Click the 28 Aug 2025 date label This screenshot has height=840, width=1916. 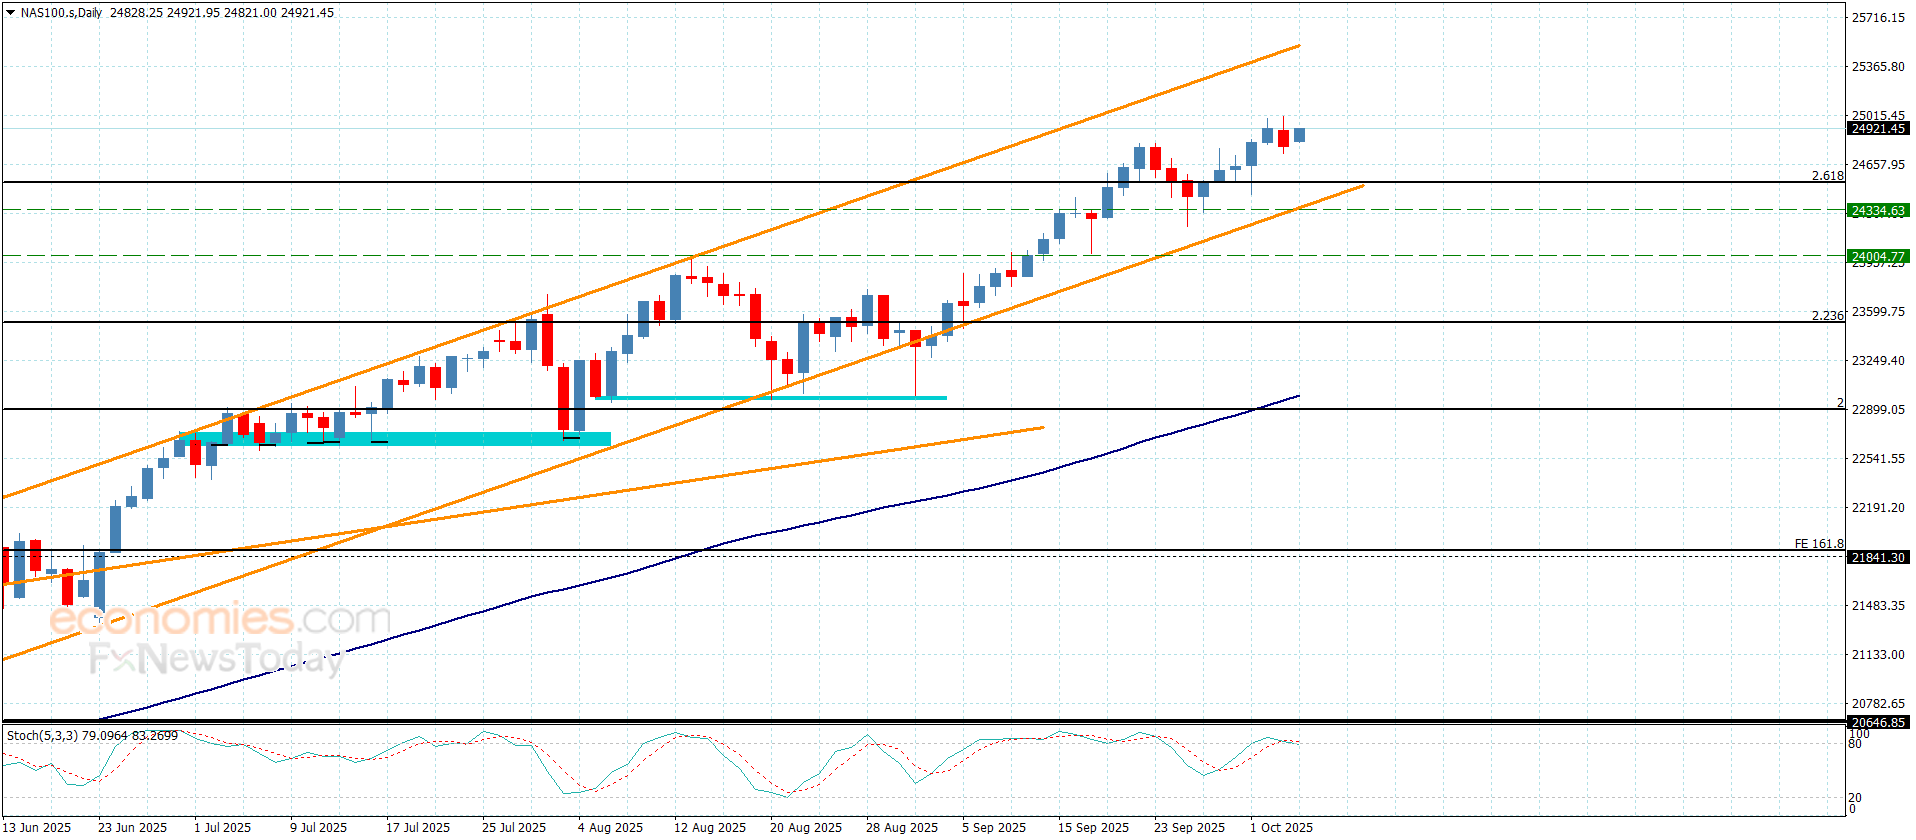902,828
